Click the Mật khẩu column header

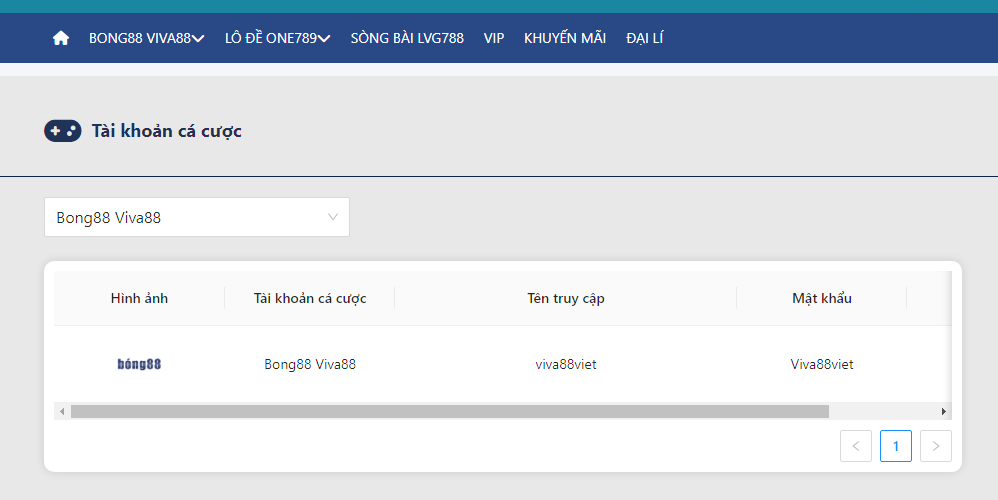822,298
